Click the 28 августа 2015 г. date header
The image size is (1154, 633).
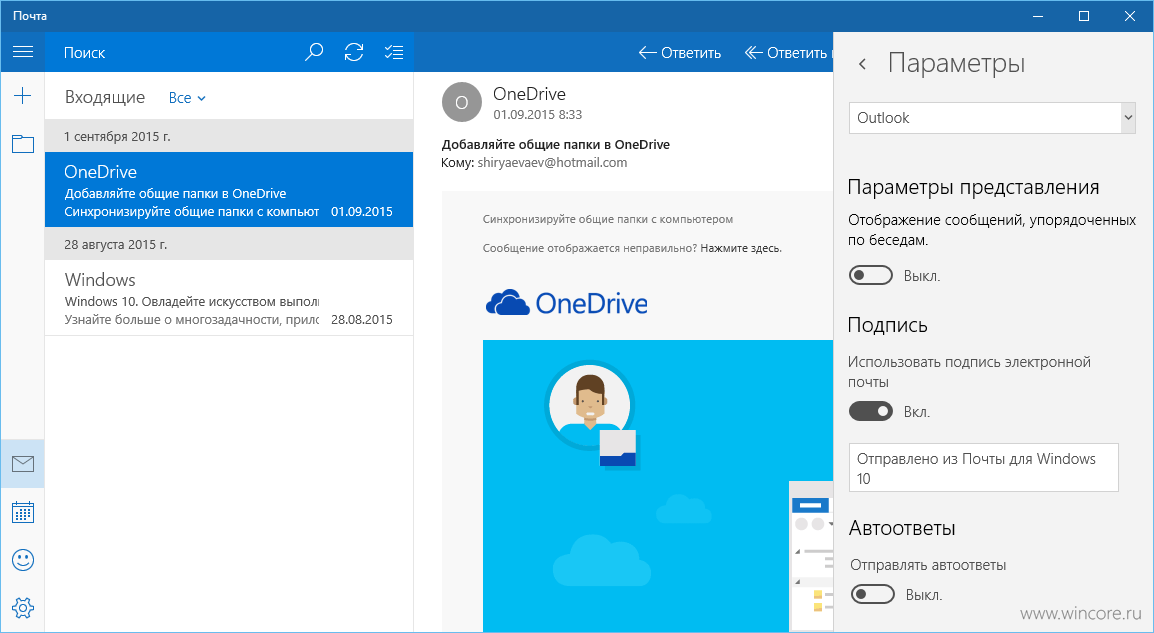pyautogui.click(x=229, y=244)
